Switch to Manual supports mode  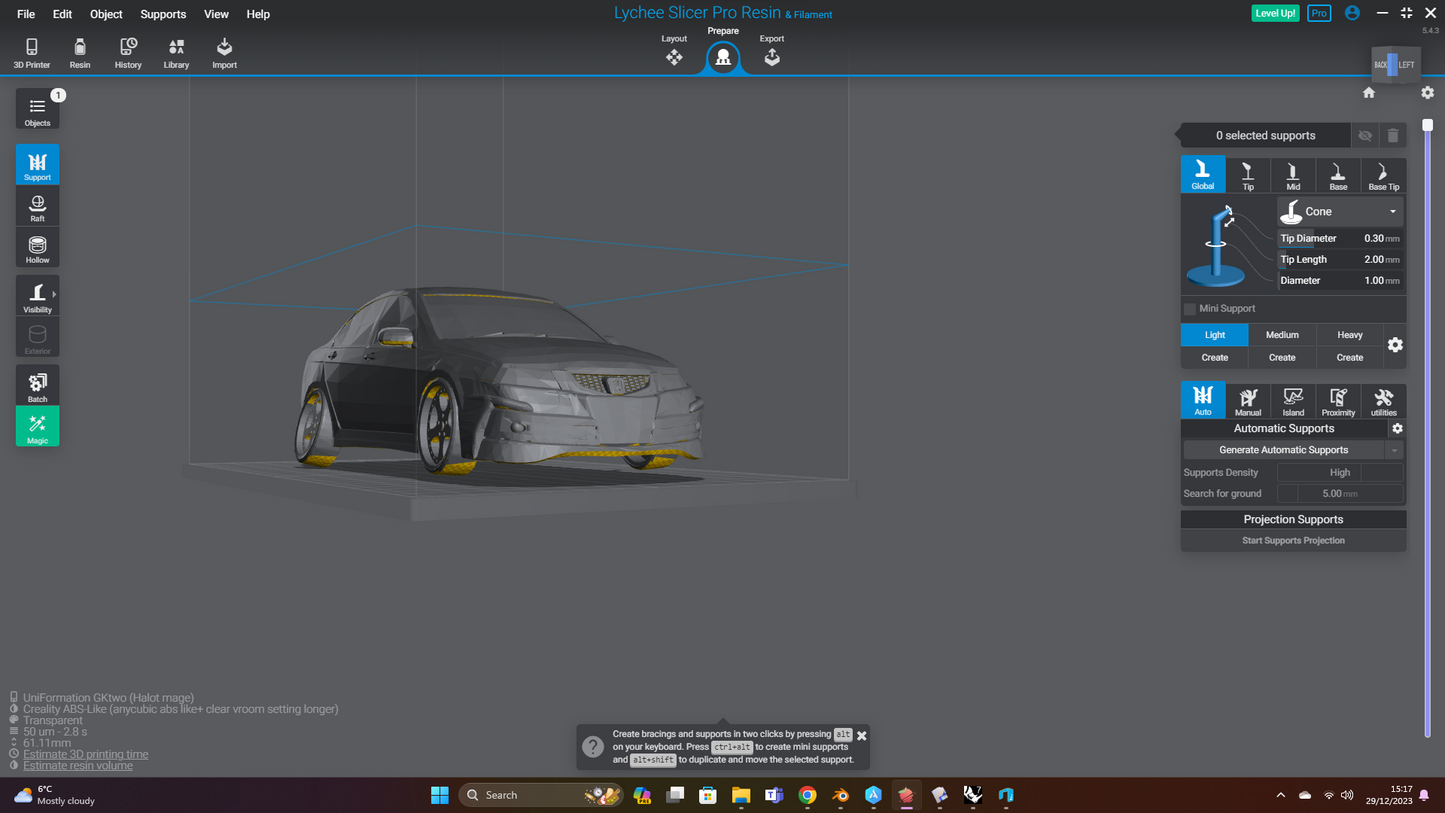(1248, 400)
